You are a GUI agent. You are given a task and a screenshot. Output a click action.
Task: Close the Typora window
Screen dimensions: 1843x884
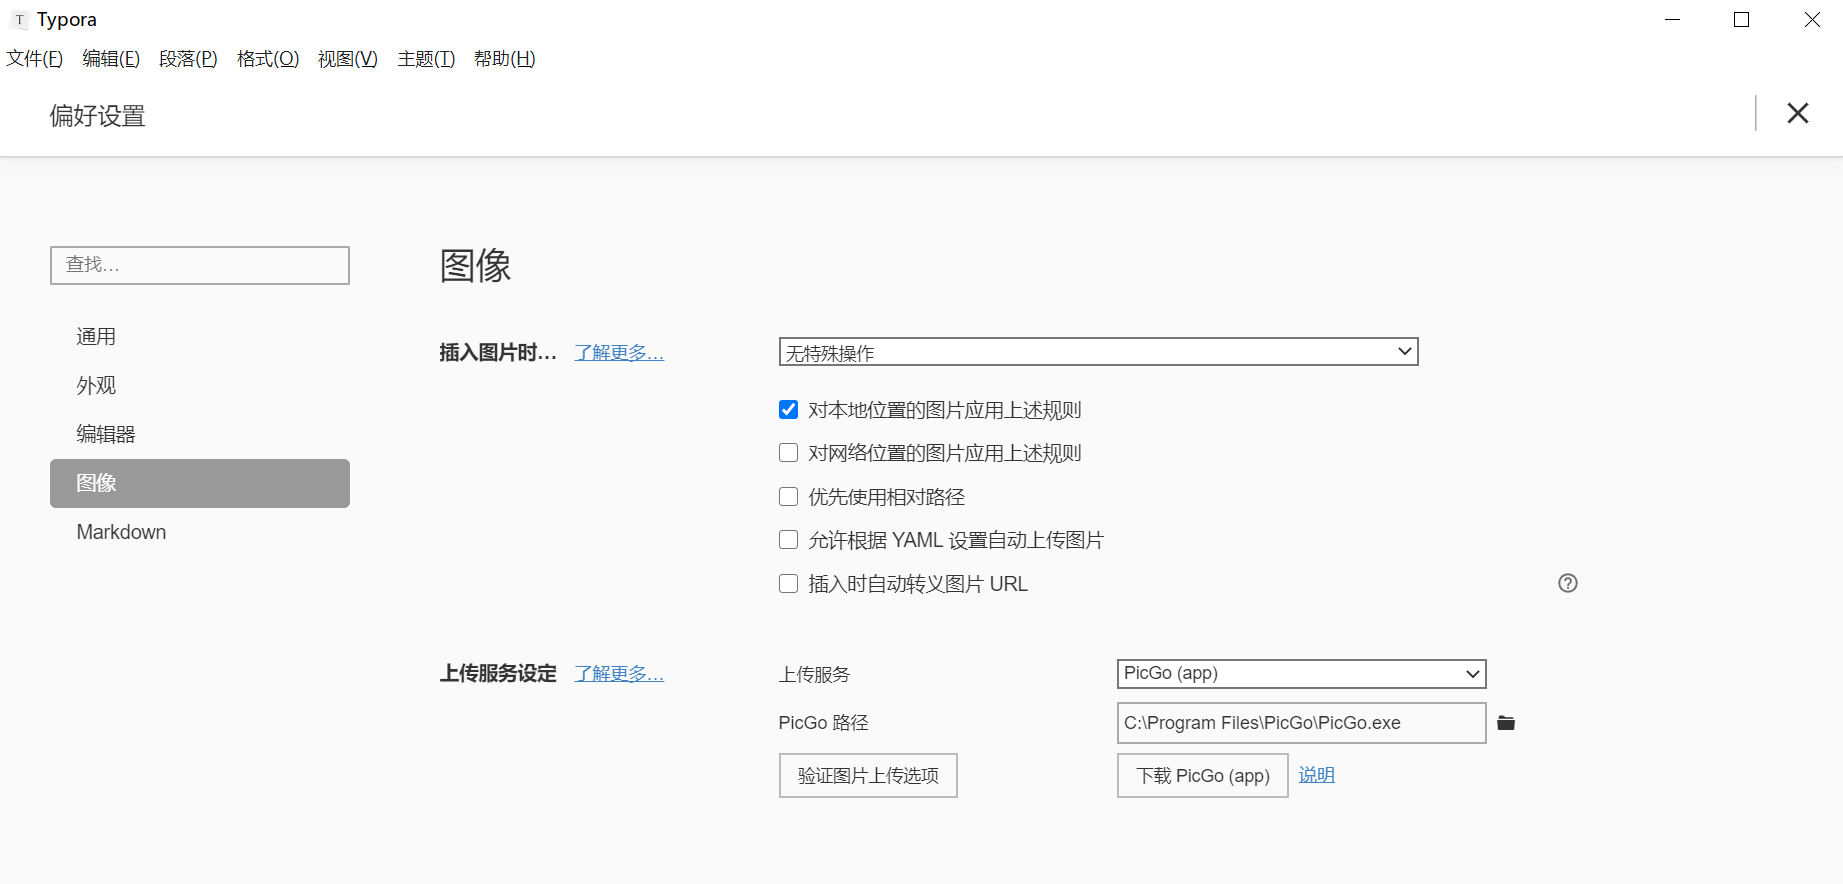point(1811,20)
